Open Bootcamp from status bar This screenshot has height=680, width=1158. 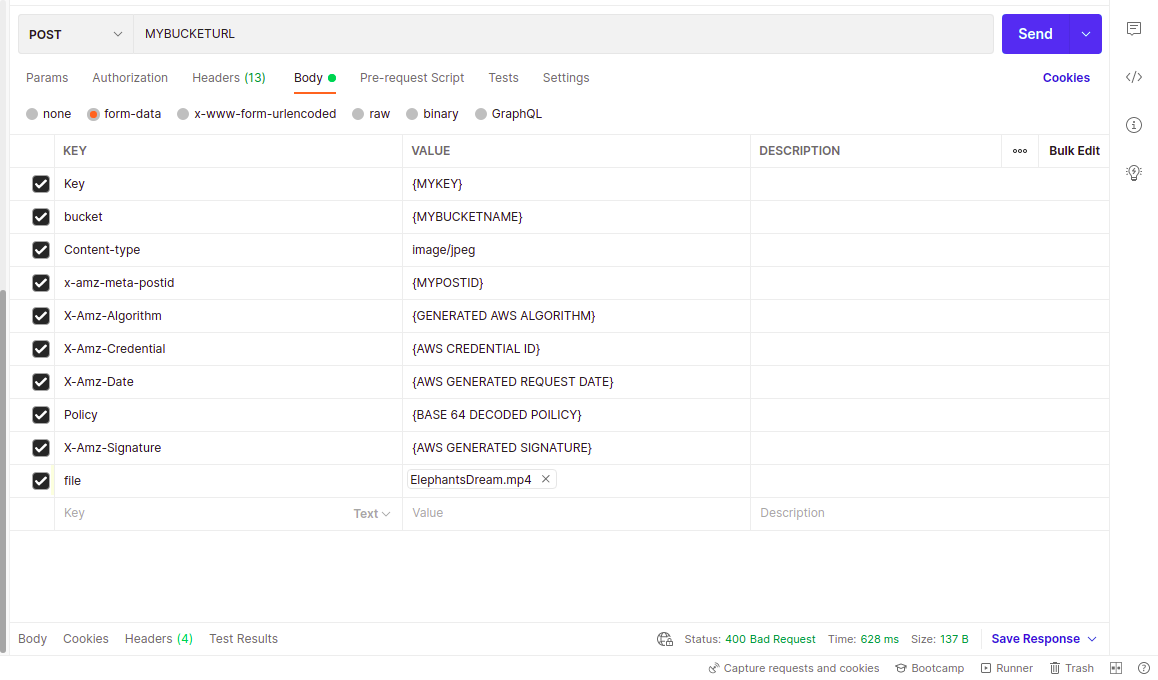point(930,668)
